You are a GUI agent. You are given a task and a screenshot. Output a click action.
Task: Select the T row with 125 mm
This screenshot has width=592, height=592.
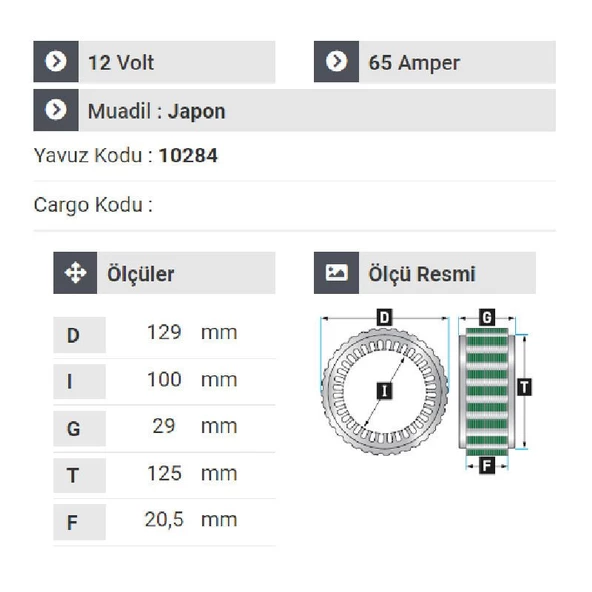[164, 475]
